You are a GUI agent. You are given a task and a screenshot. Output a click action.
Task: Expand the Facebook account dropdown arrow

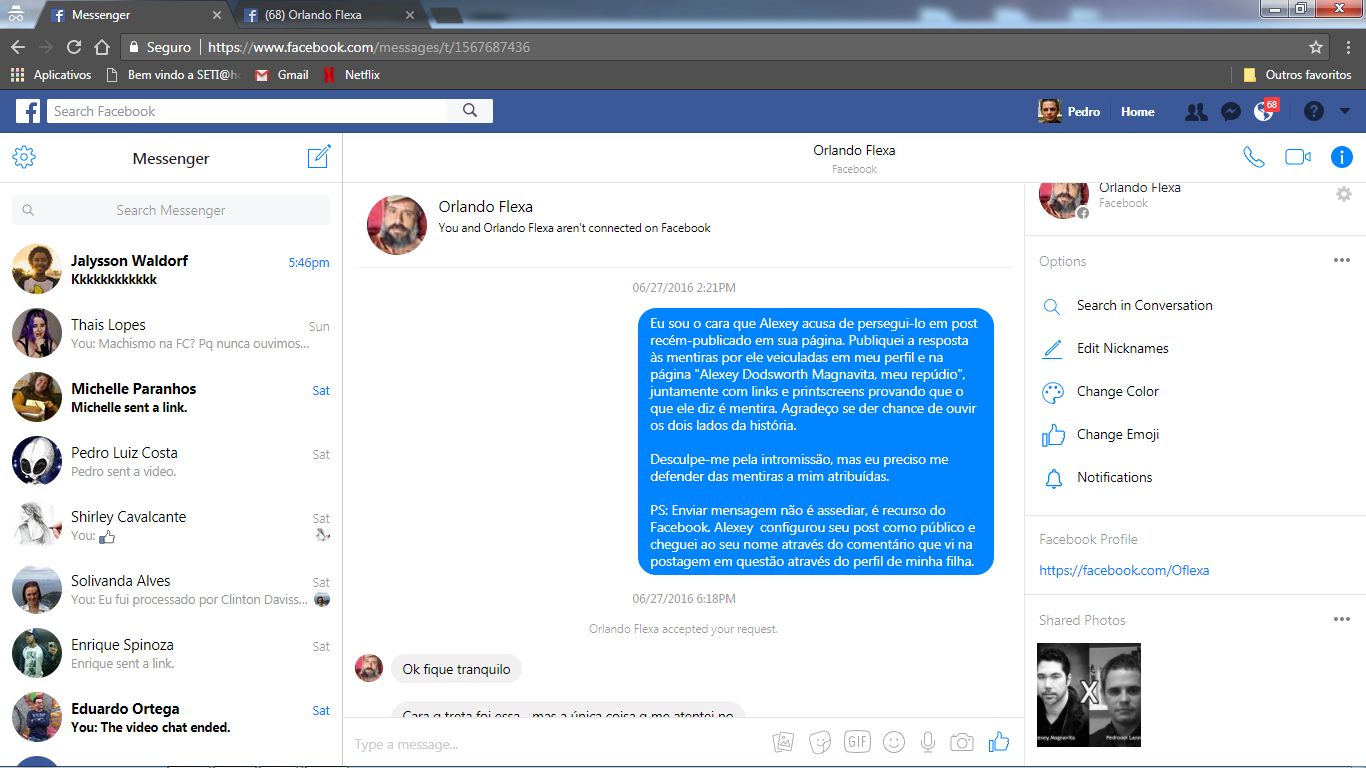pyautogui.click(x=1345, y=112)
